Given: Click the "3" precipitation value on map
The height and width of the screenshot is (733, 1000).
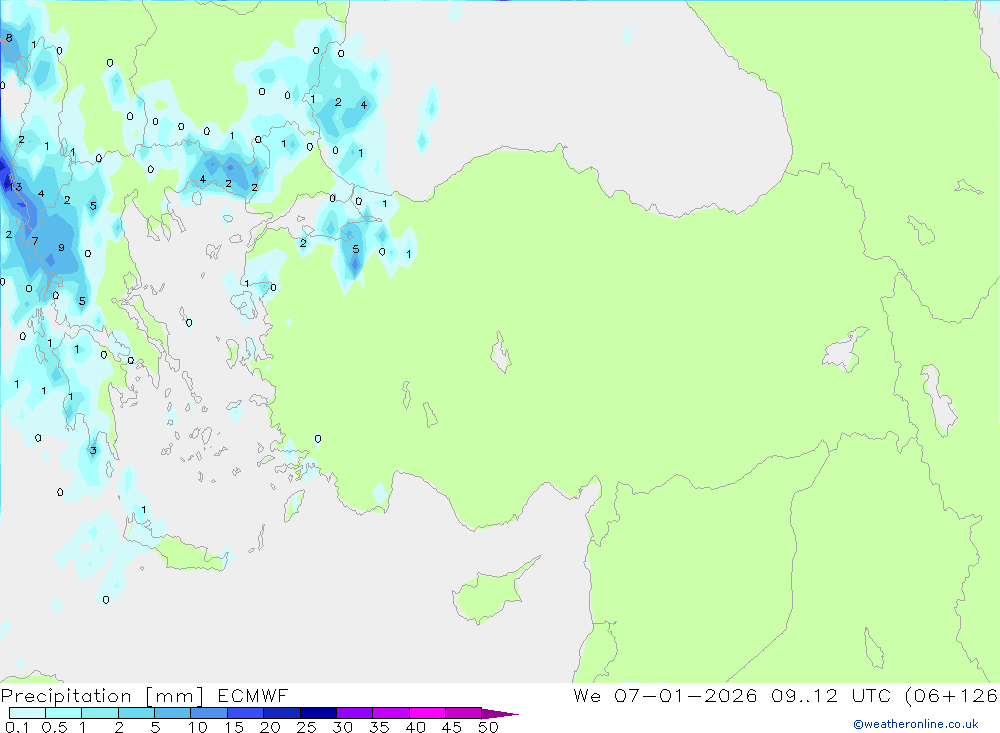Looking at the screenshot, I should click(x=93, y=450).
